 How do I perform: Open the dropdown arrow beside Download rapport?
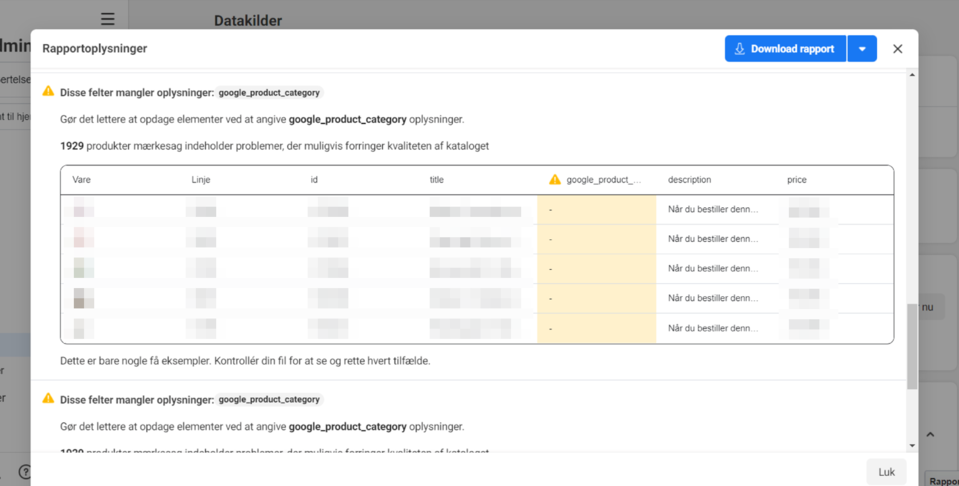click(862, 49)
